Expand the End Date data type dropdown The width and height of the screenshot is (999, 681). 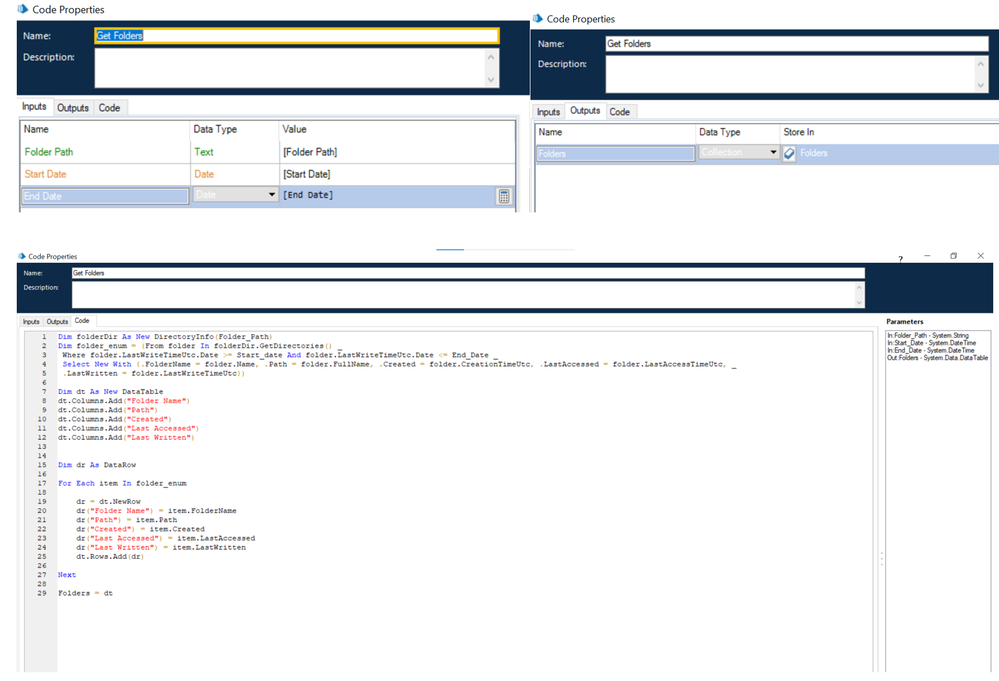point(272,196)
